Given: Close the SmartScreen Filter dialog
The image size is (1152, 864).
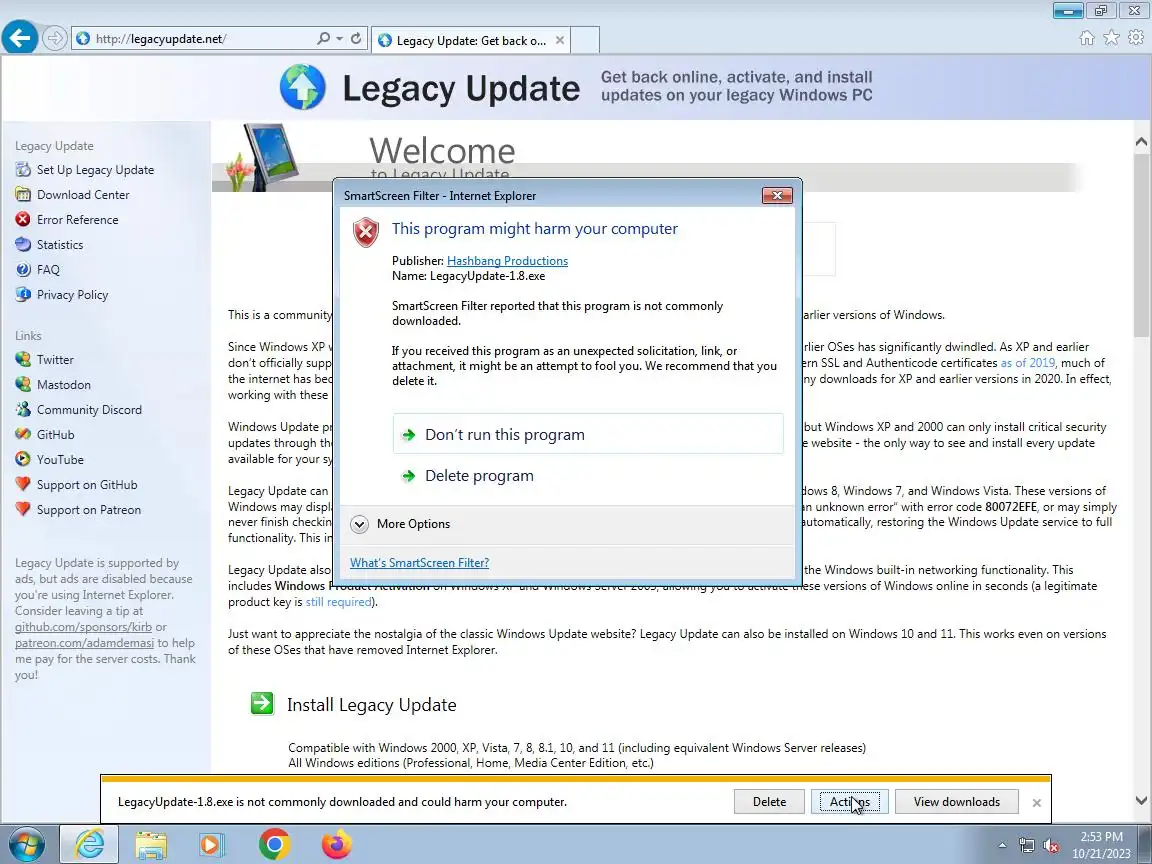Looking at the screenshot, I should coord(777,195).
